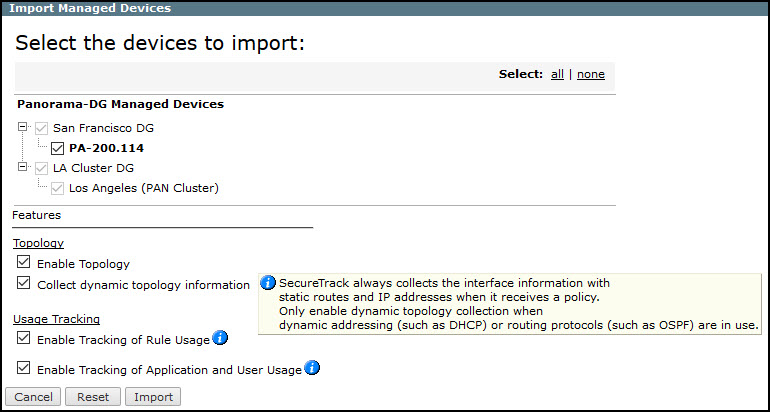
Task: Click info icon beside Enable Tracking of Rule Usage
Action: point(220,338)
